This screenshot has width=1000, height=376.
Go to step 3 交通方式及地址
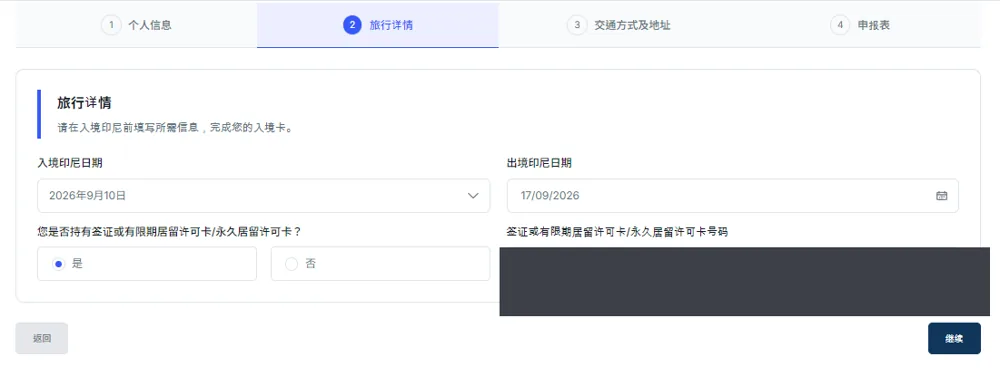[x=619, y=25]
